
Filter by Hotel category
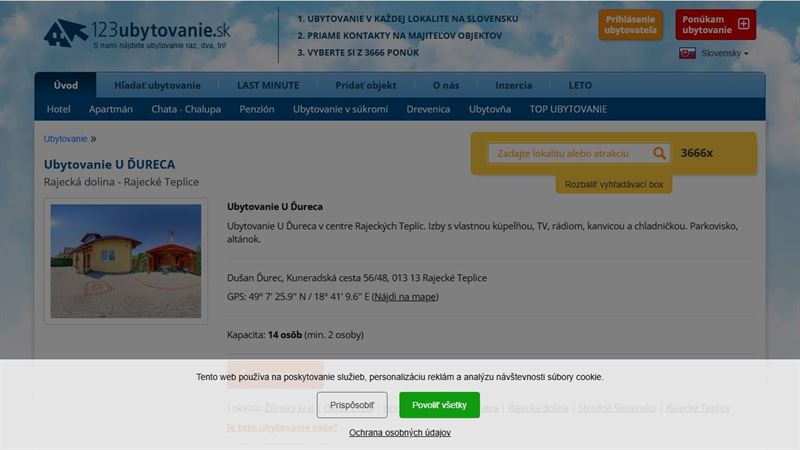(x=59, y=109)
